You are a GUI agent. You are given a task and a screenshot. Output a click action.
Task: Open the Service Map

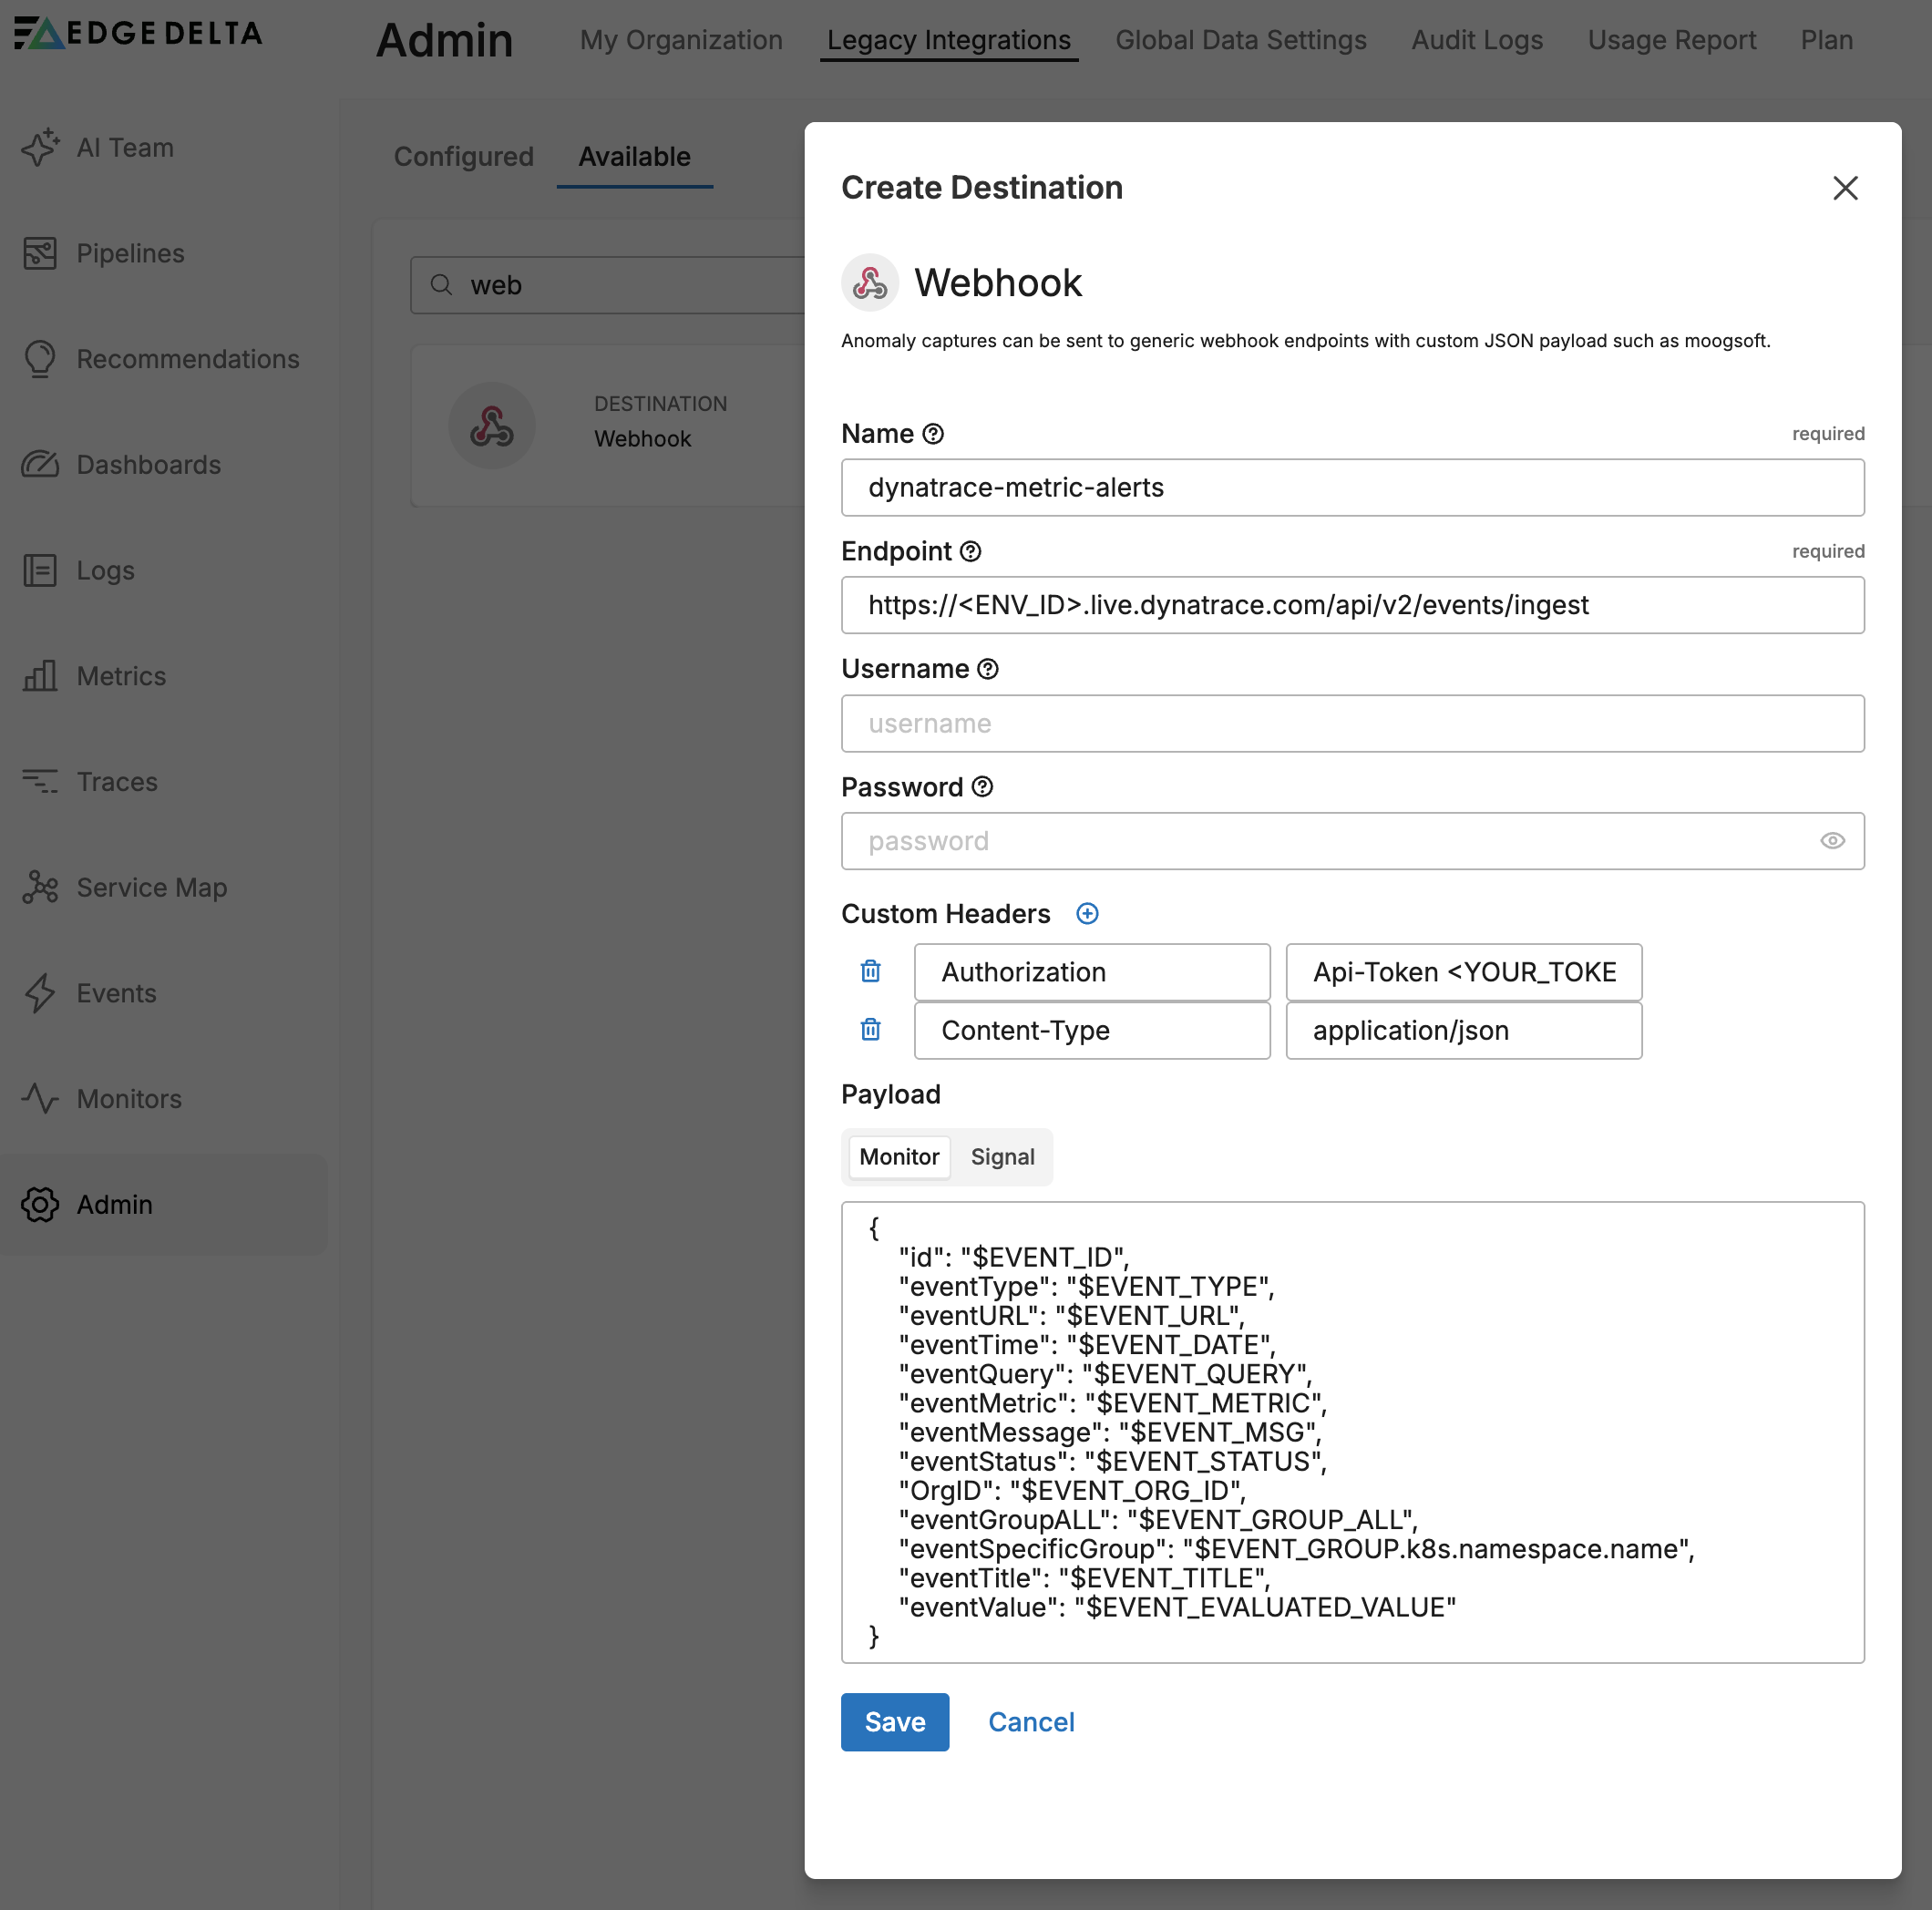[x=151, y=887]
